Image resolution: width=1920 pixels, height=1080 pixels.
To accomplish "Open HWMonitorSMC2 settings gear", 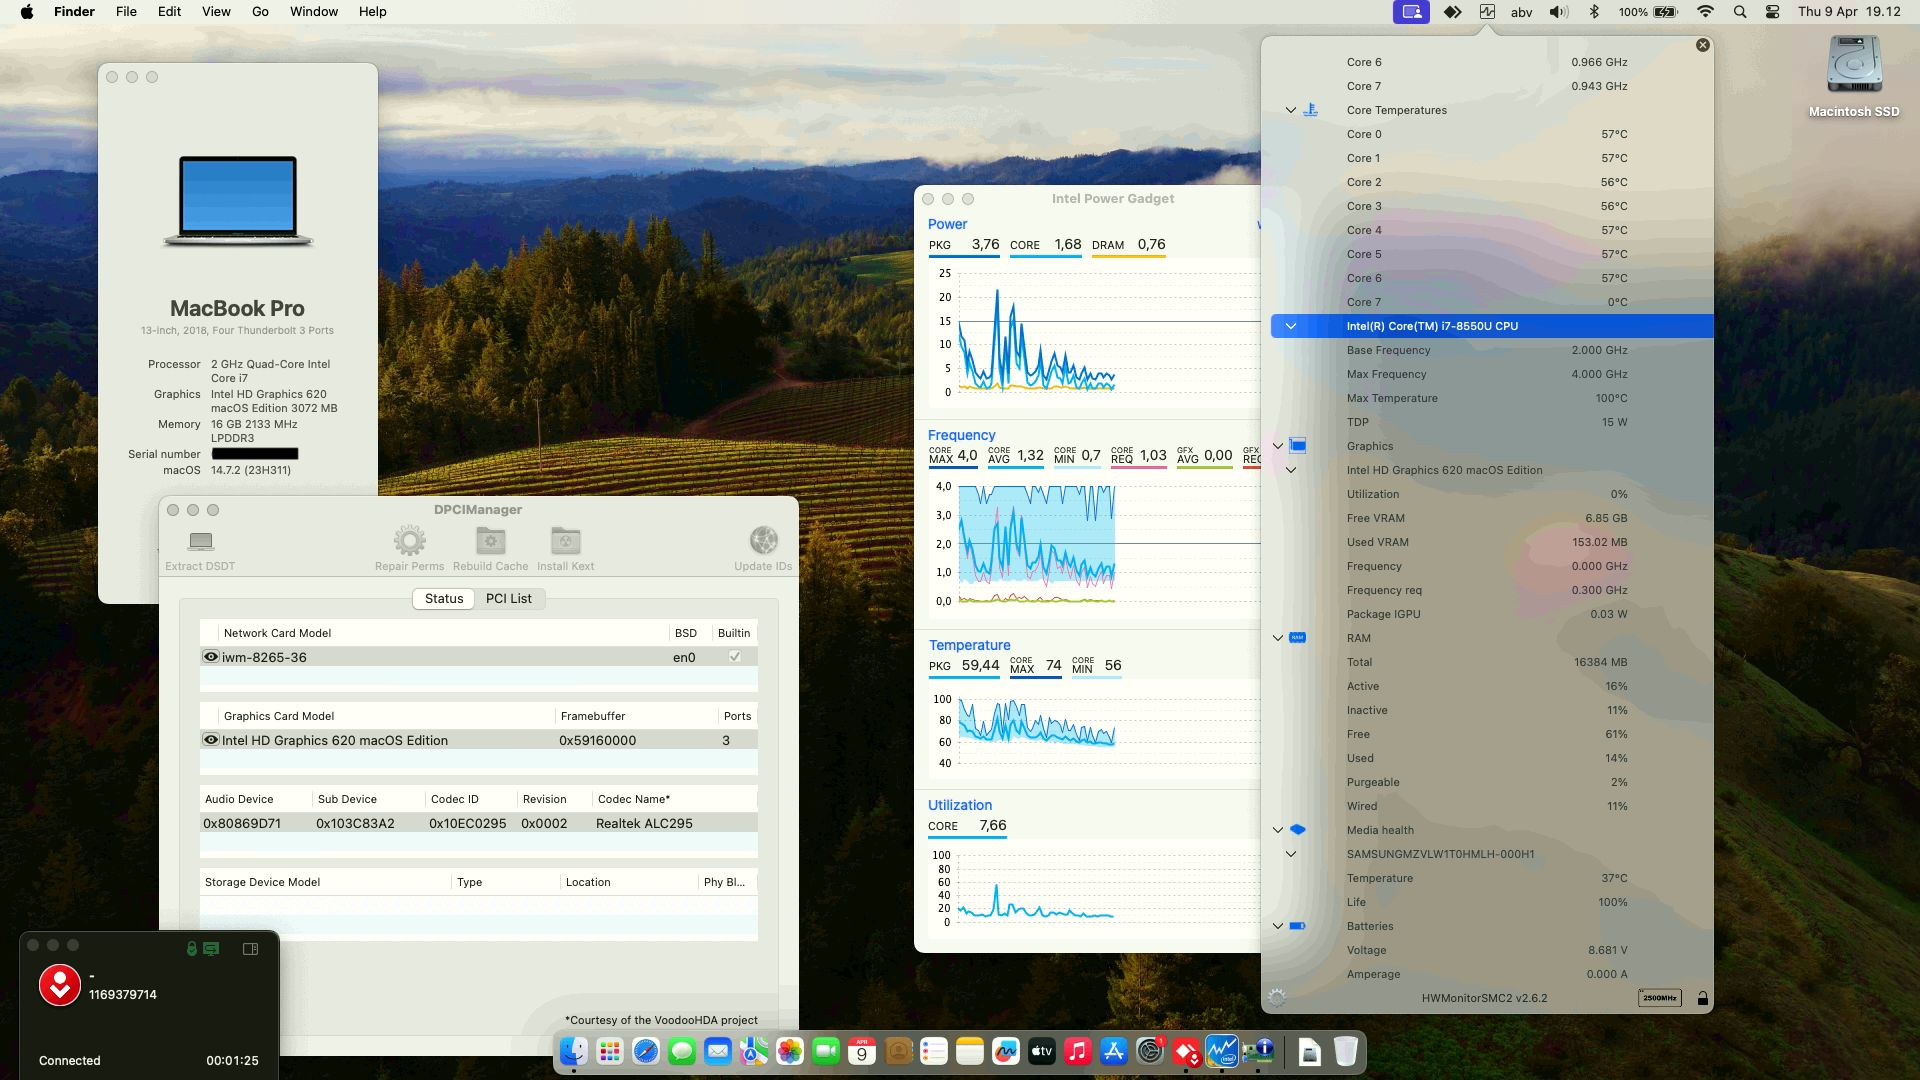I will [1277, 998].
